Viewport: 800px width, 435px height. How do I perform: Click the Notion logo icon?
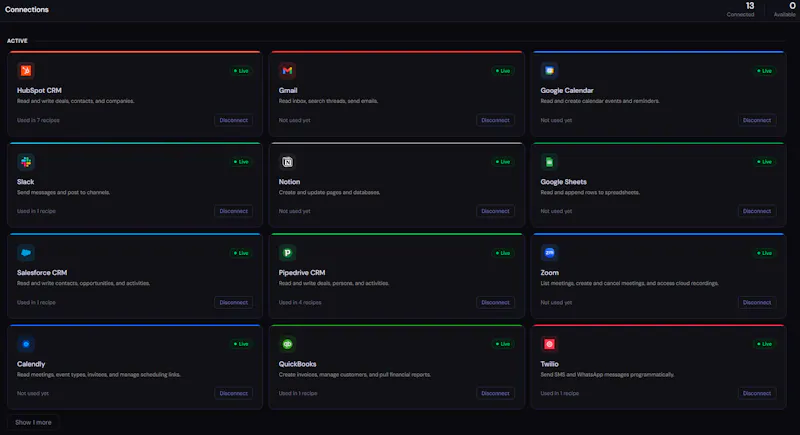(x=287, y=162)
